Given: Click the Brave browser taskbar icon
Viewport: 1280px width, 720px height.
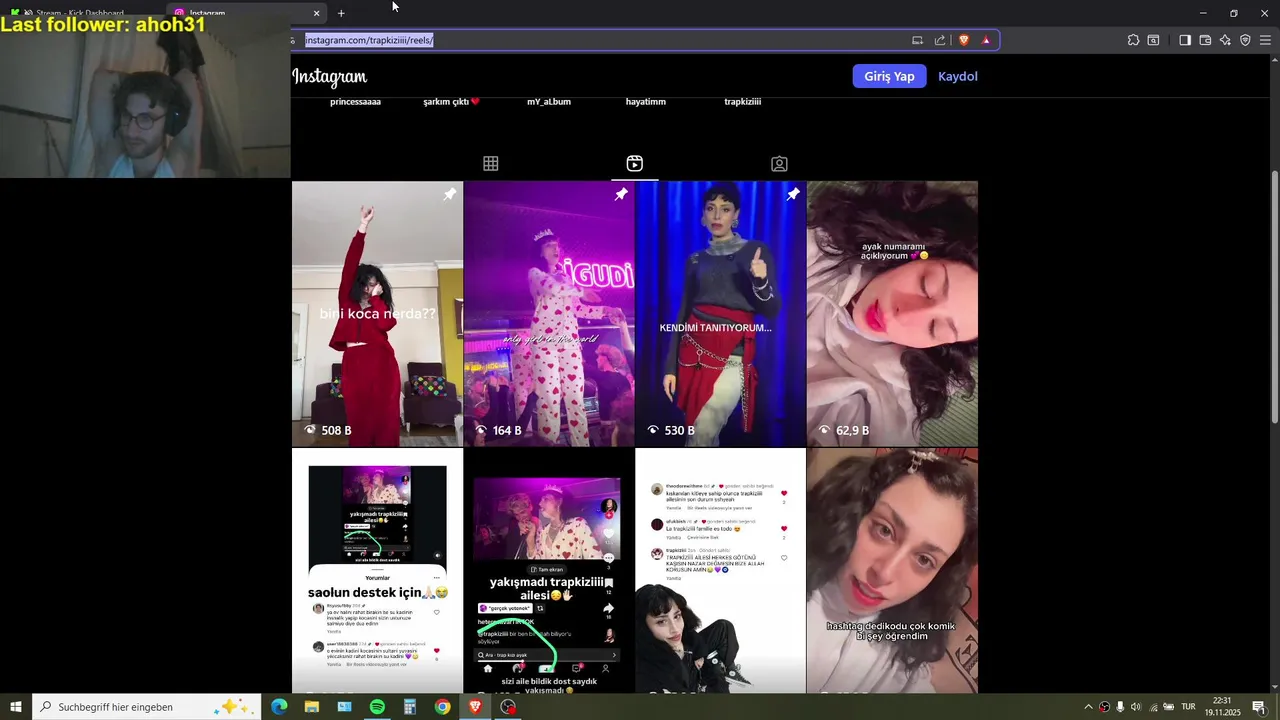Looking at the screenshot, I should tap(475, 707).
